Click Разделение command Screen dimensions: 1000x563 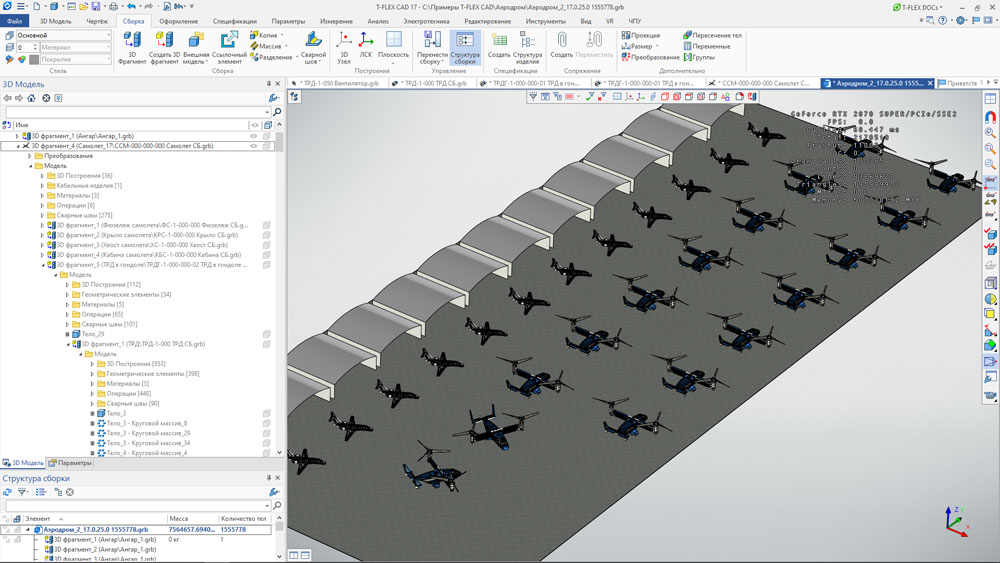coord(271,57)
